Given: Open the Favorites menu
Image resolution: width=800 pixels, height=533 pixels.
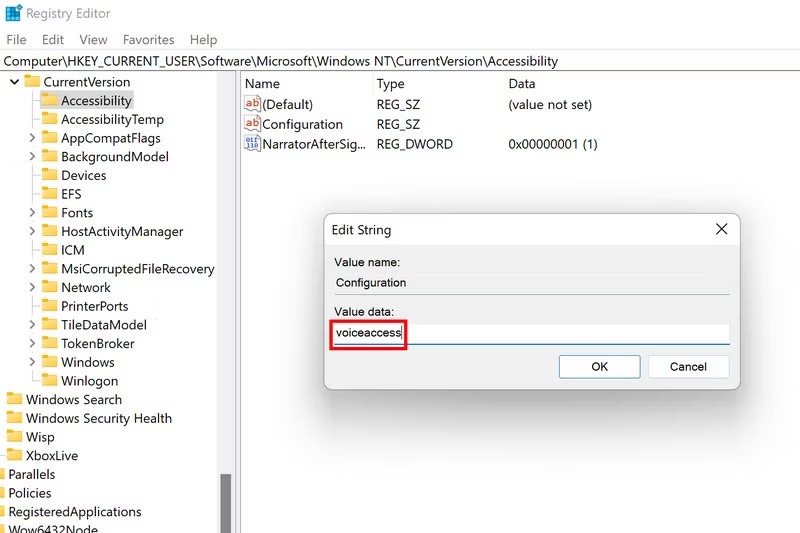Looking at the screenshot, I should coord(148,40).
